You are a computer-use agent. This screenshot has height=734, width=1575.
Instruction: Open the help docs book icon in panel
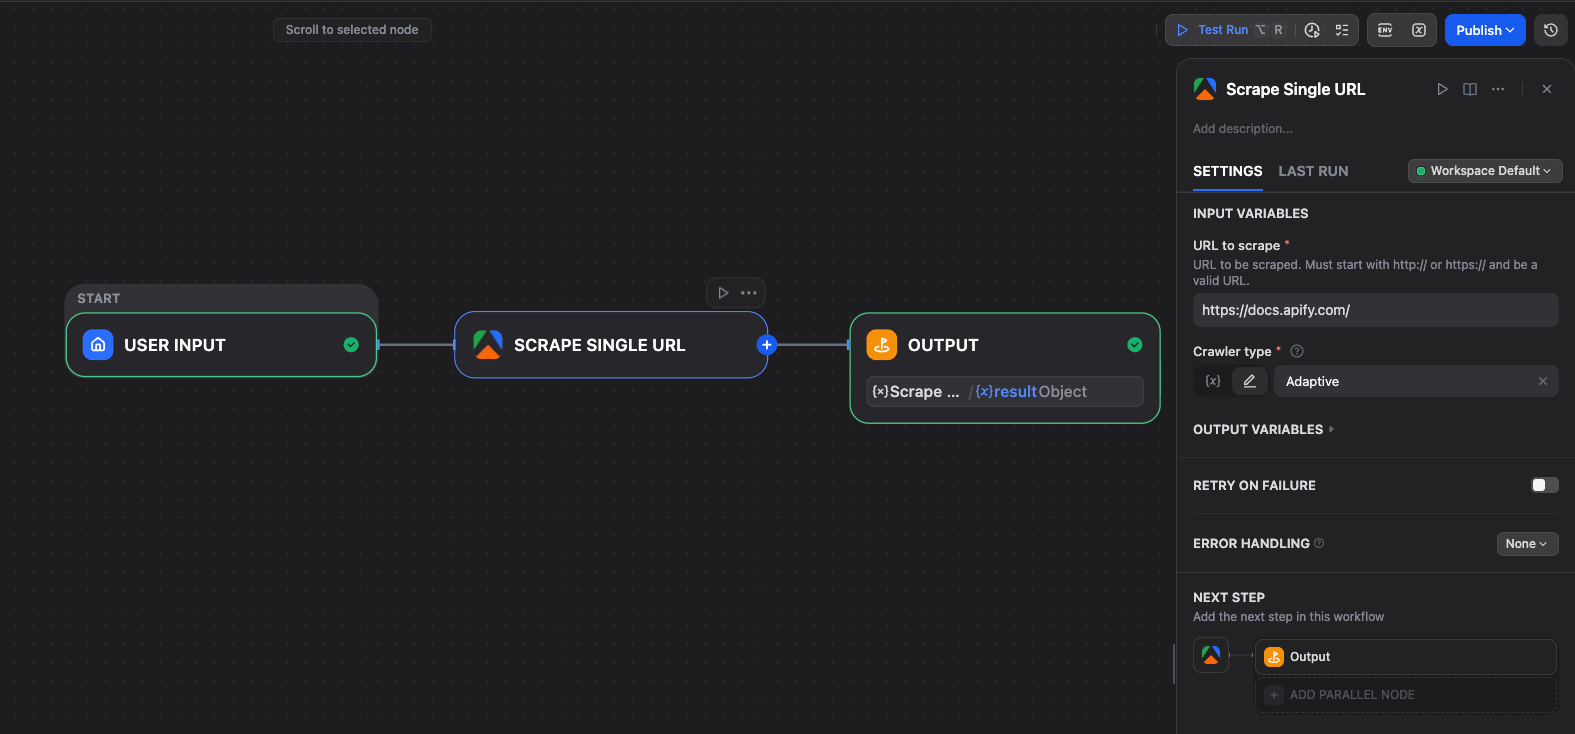[x=1470, y=89]
